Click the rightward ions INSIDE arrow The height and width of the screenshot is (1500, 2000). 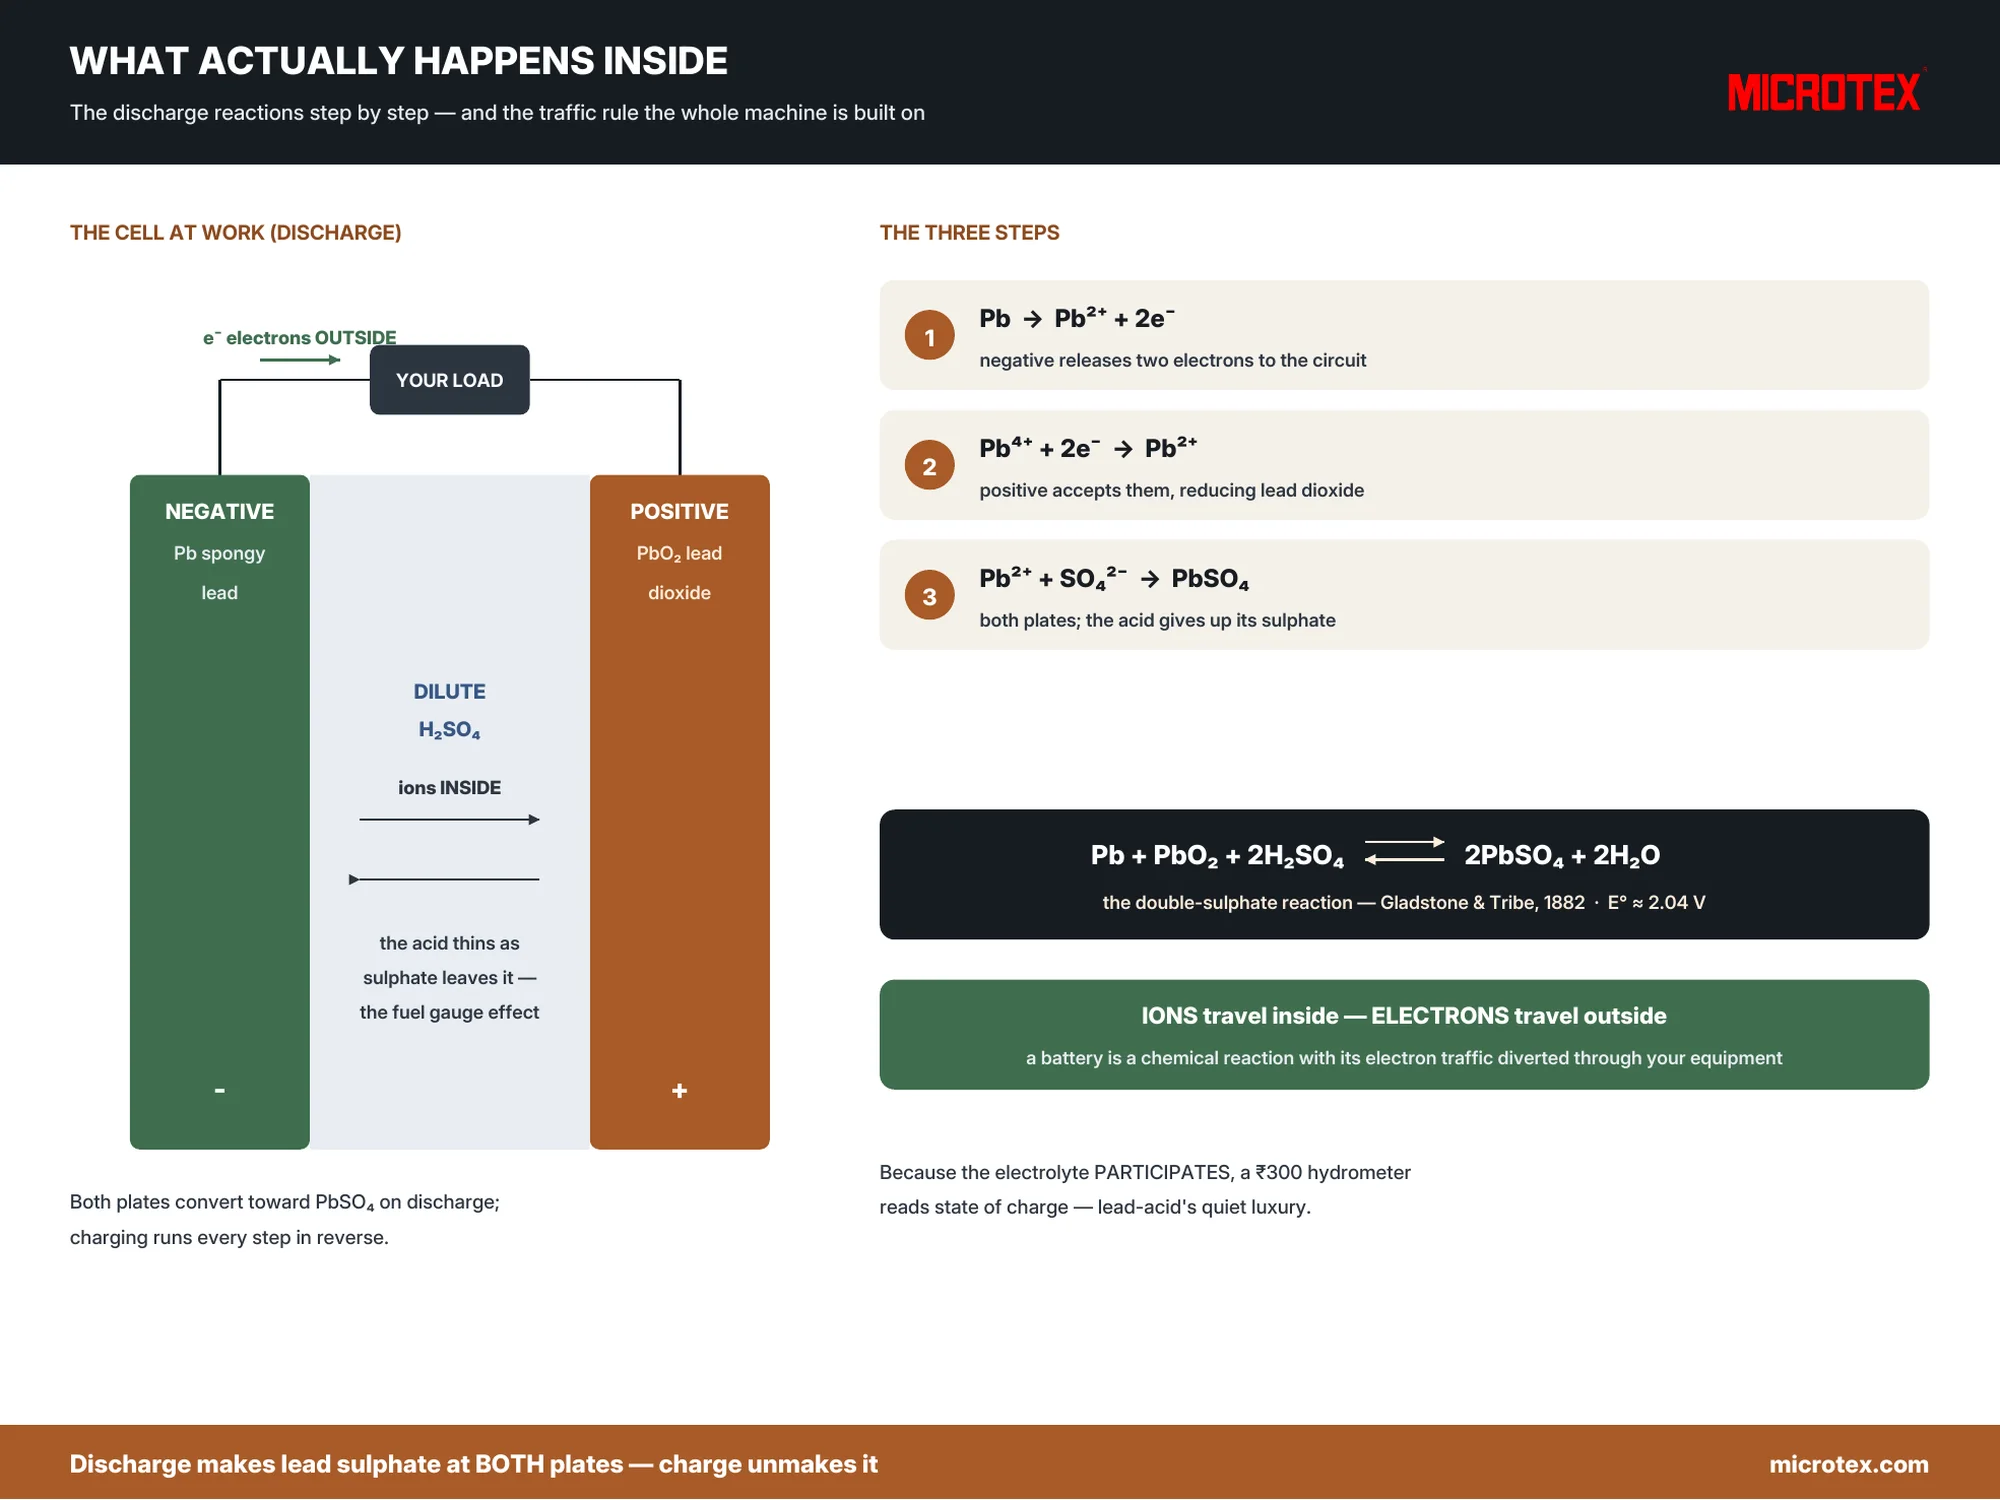pos(449,820)
